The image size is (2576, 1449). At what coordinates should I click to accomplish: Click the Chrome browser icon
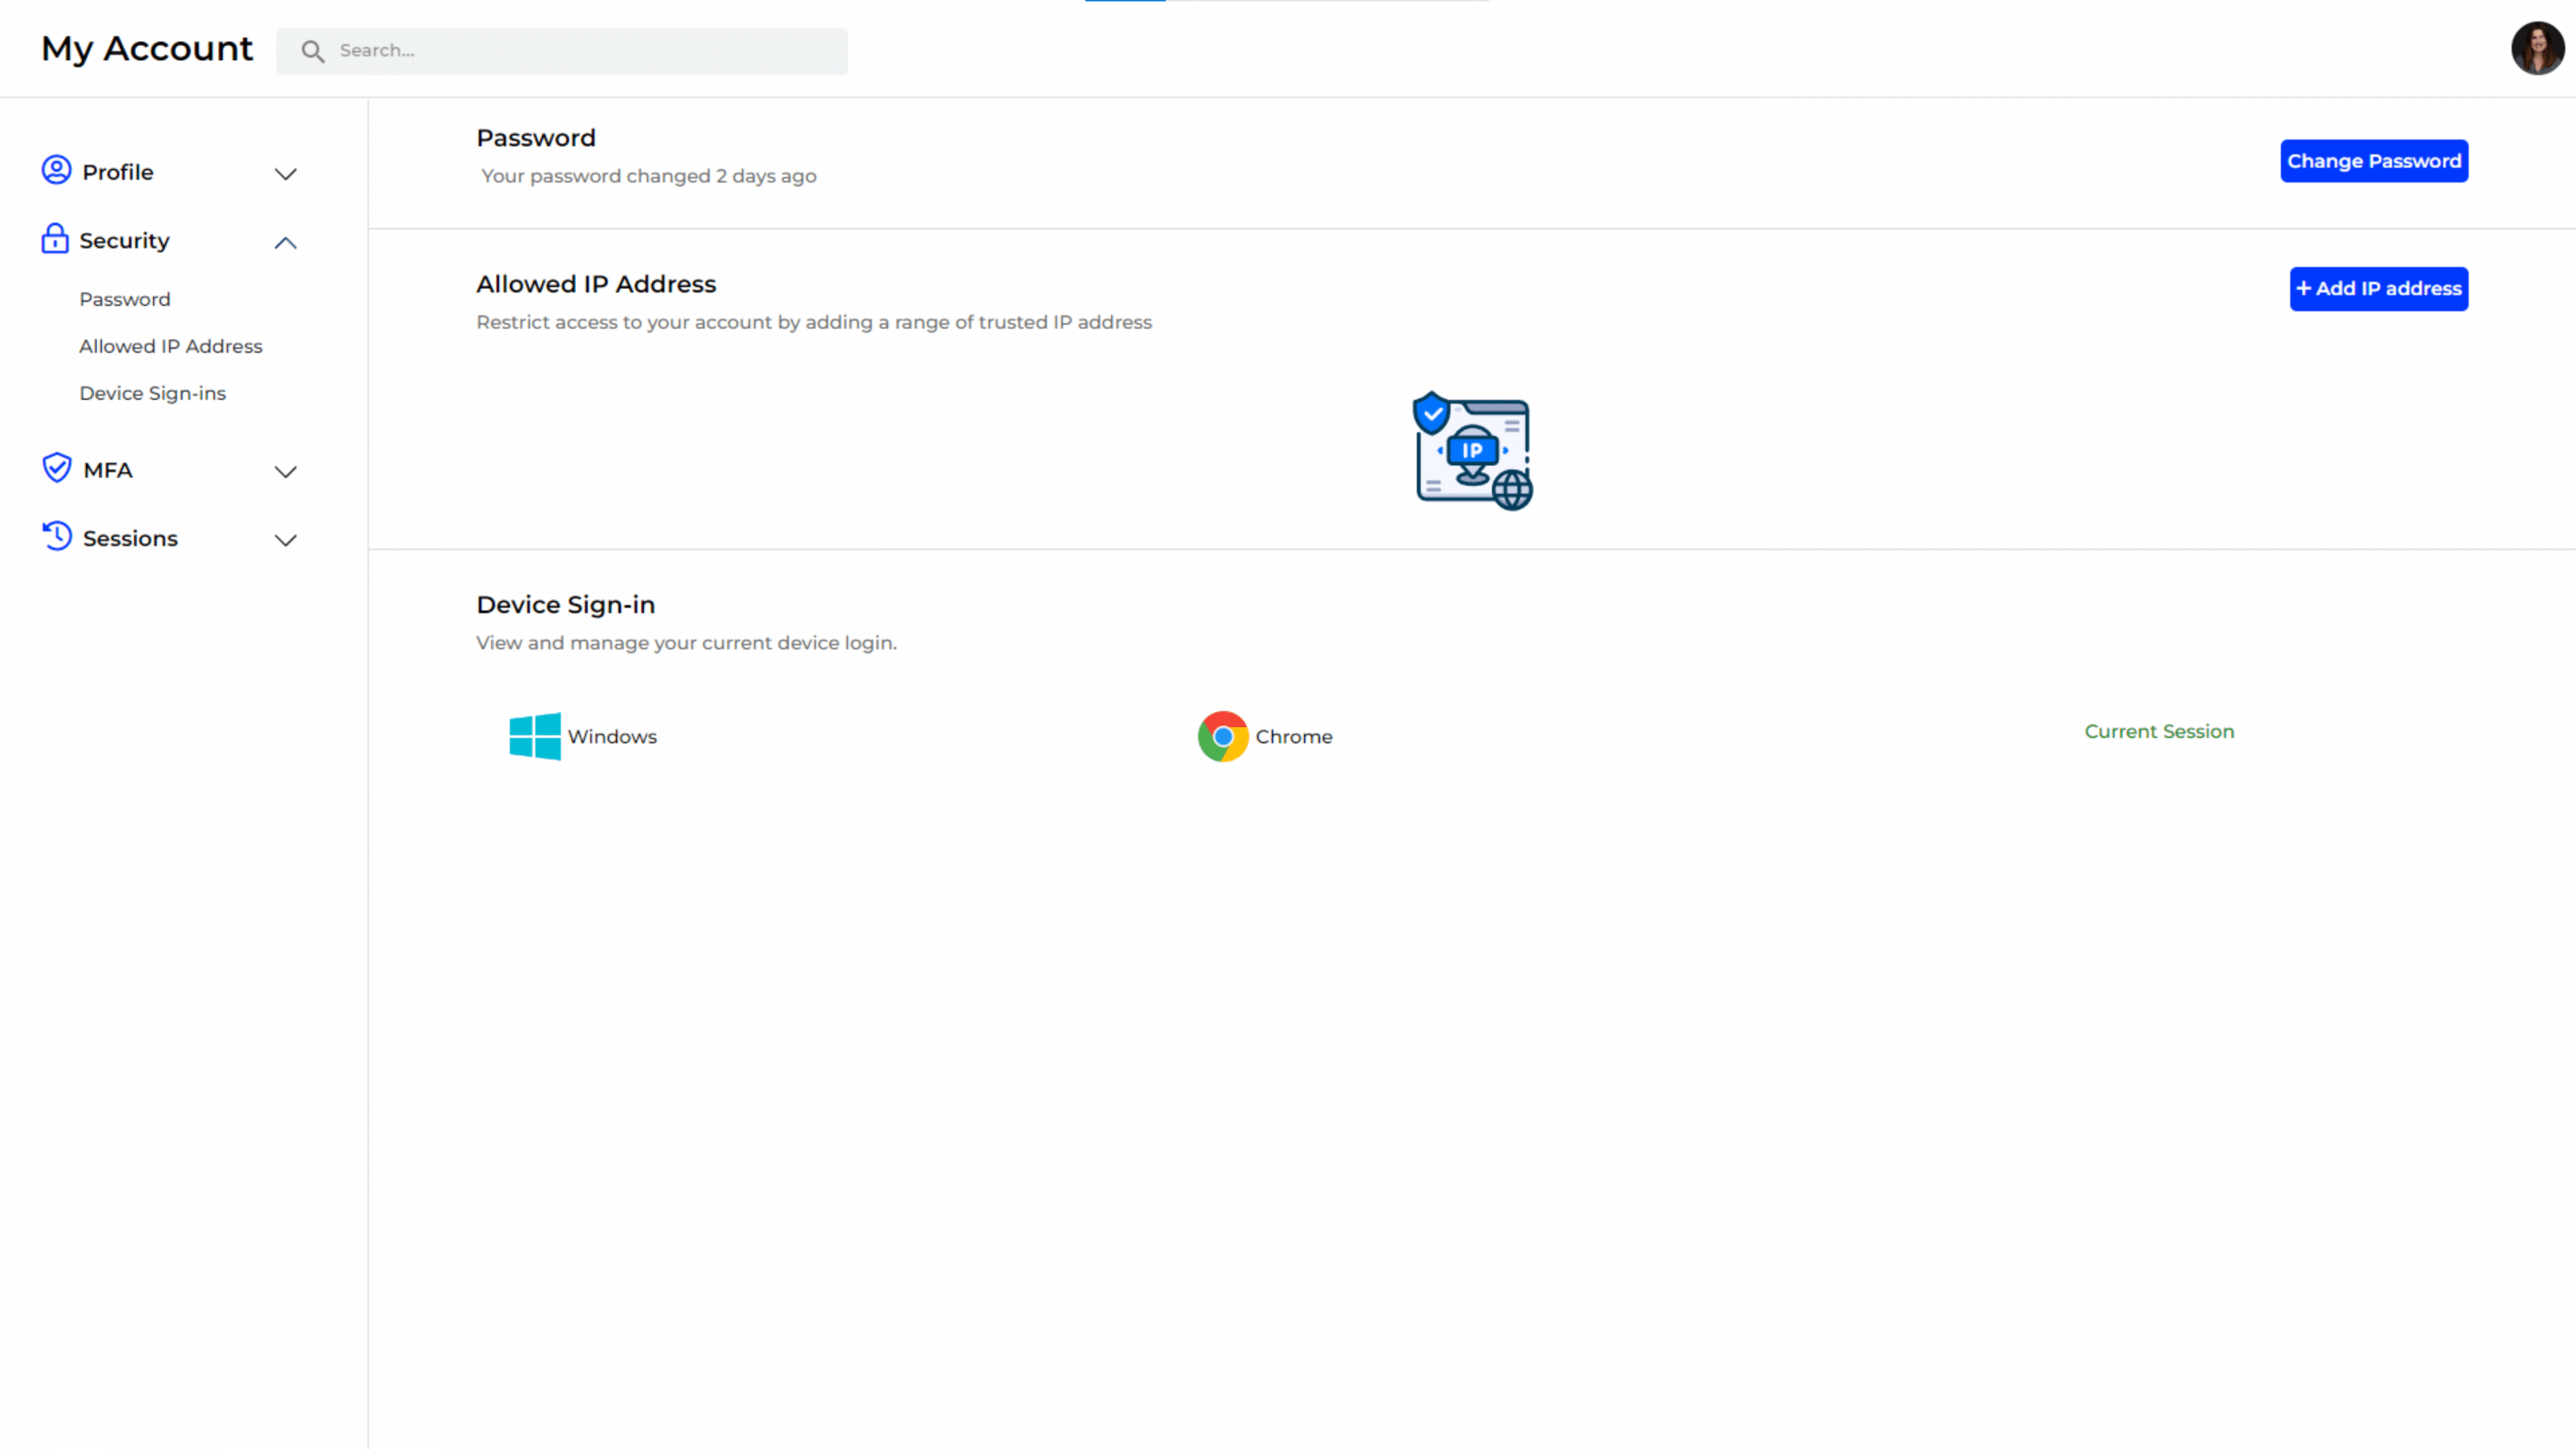pyautogui.click(x=1223, y=736)
